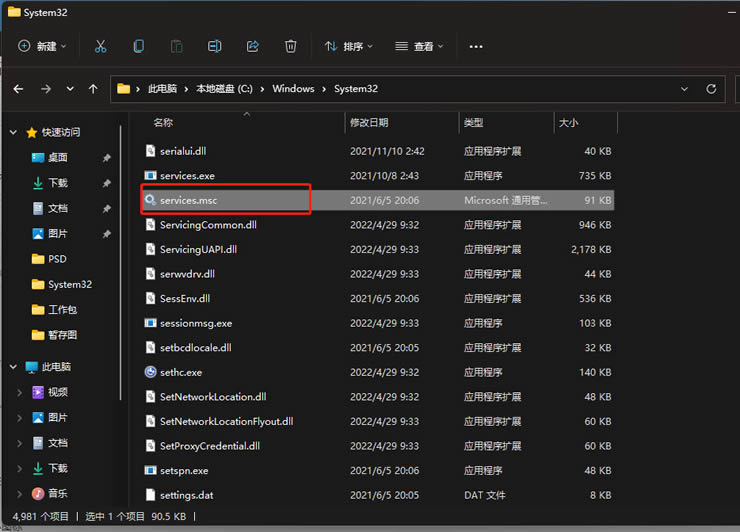The image size is (740, 532).
Task: Click Windows in the breadcrumb path
Action: click(x=293, y=89)
